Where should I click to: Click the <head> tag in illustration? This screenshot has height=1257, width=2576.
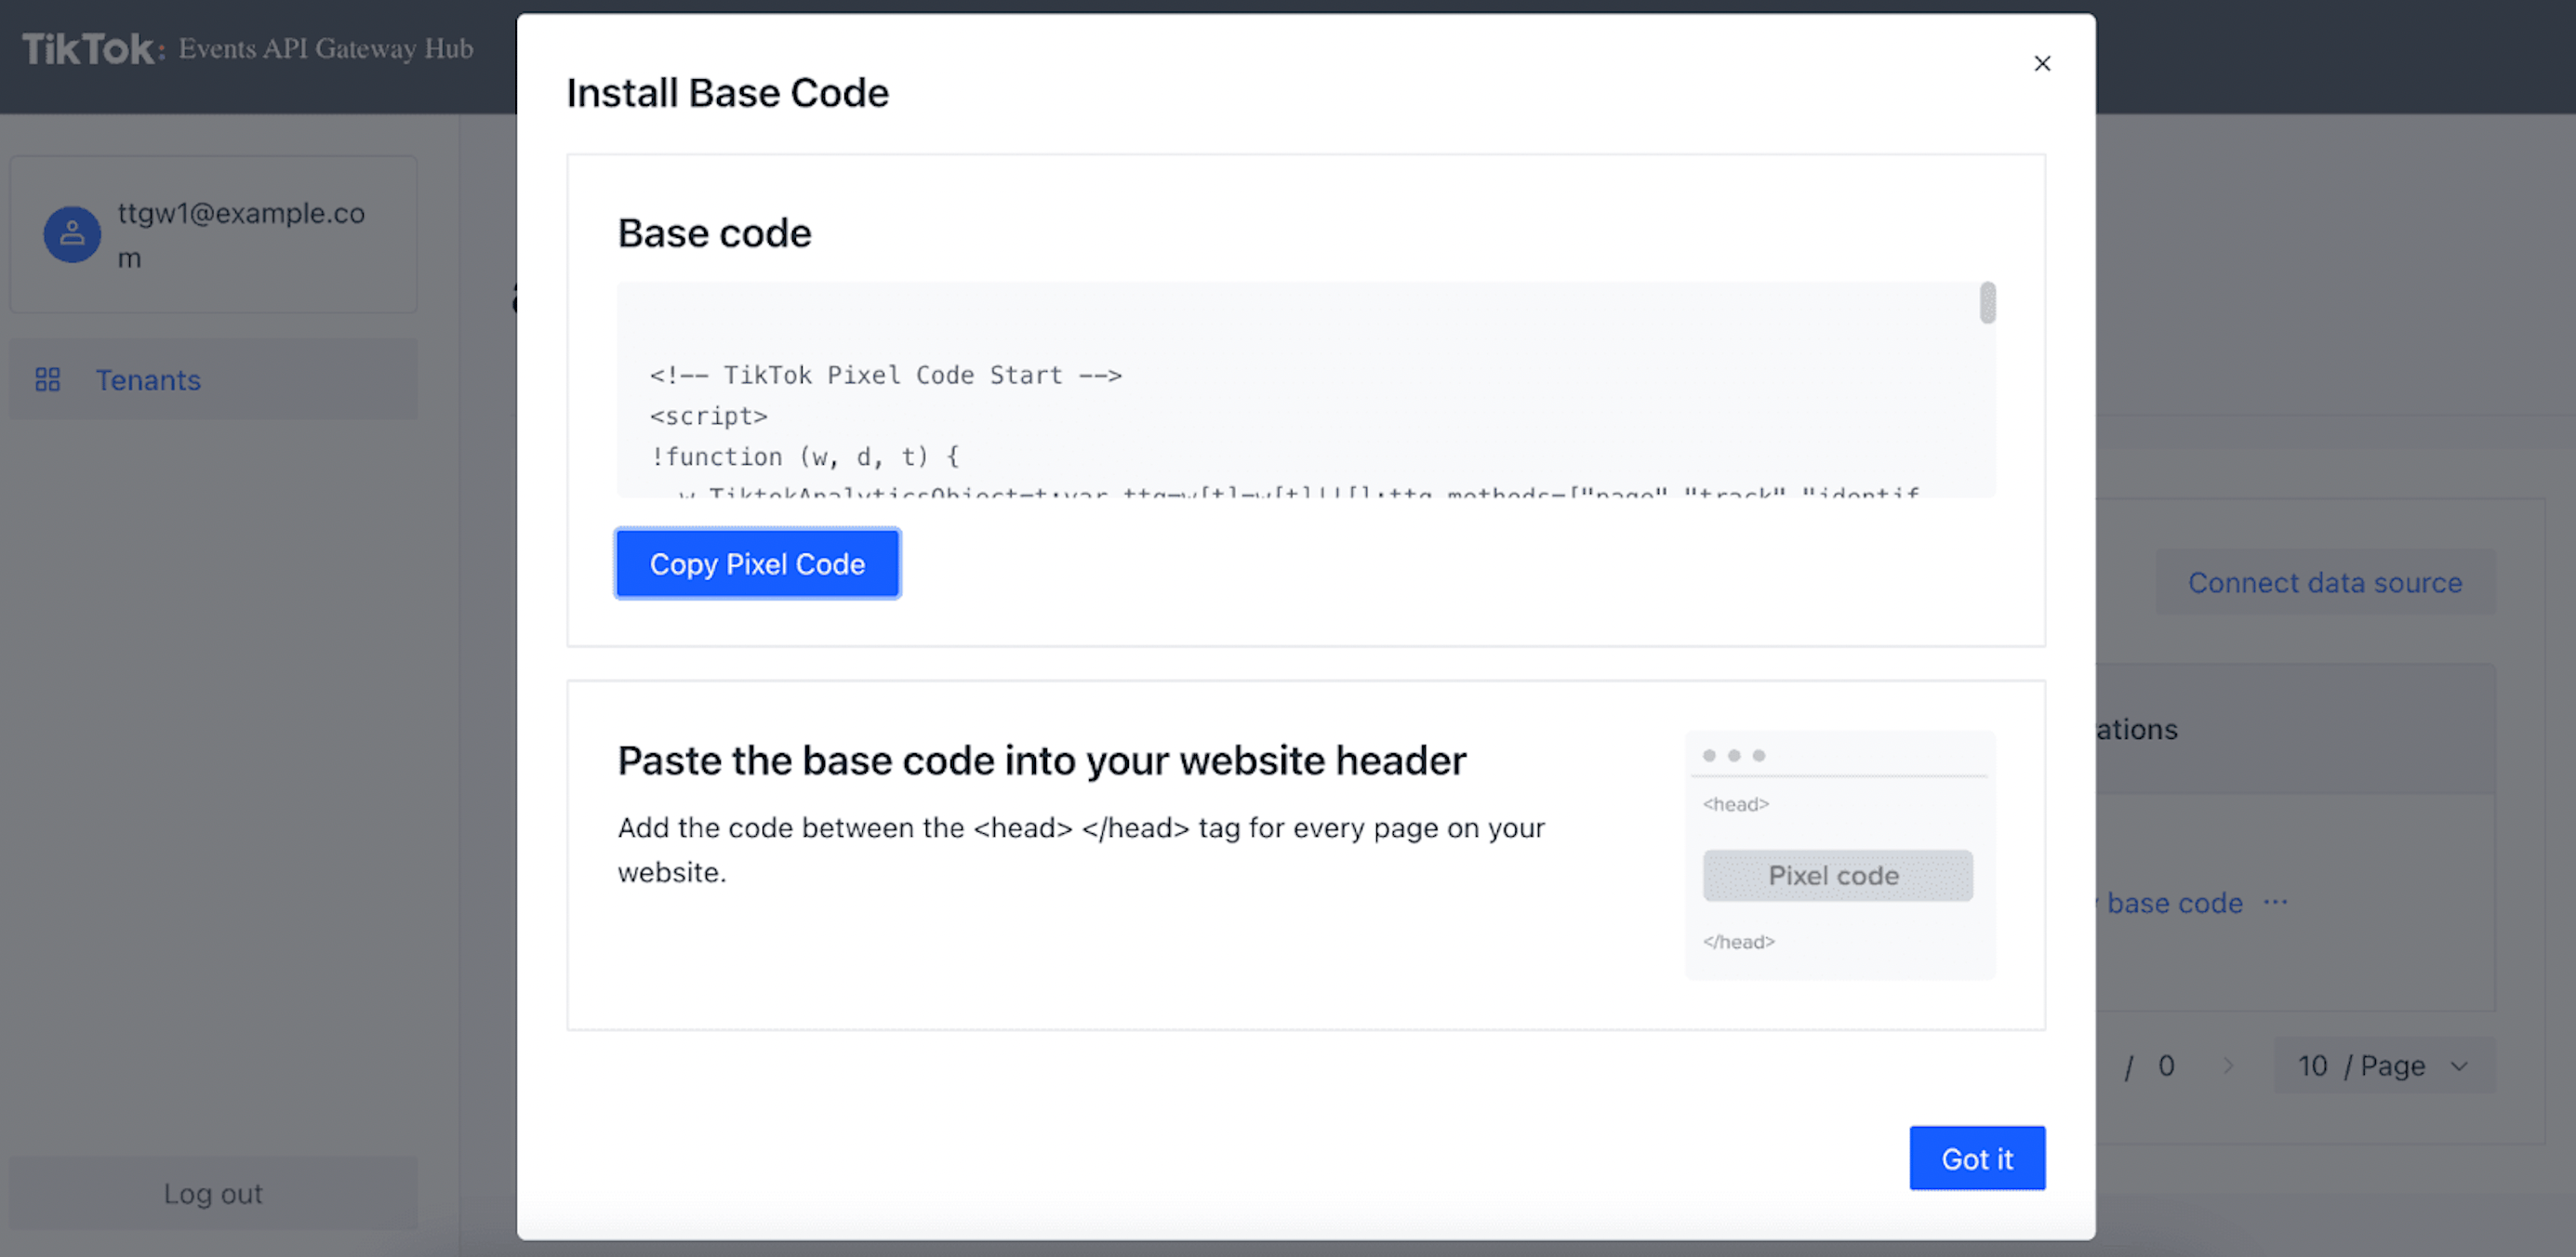pyautogui.click(x=1736, y=804)
